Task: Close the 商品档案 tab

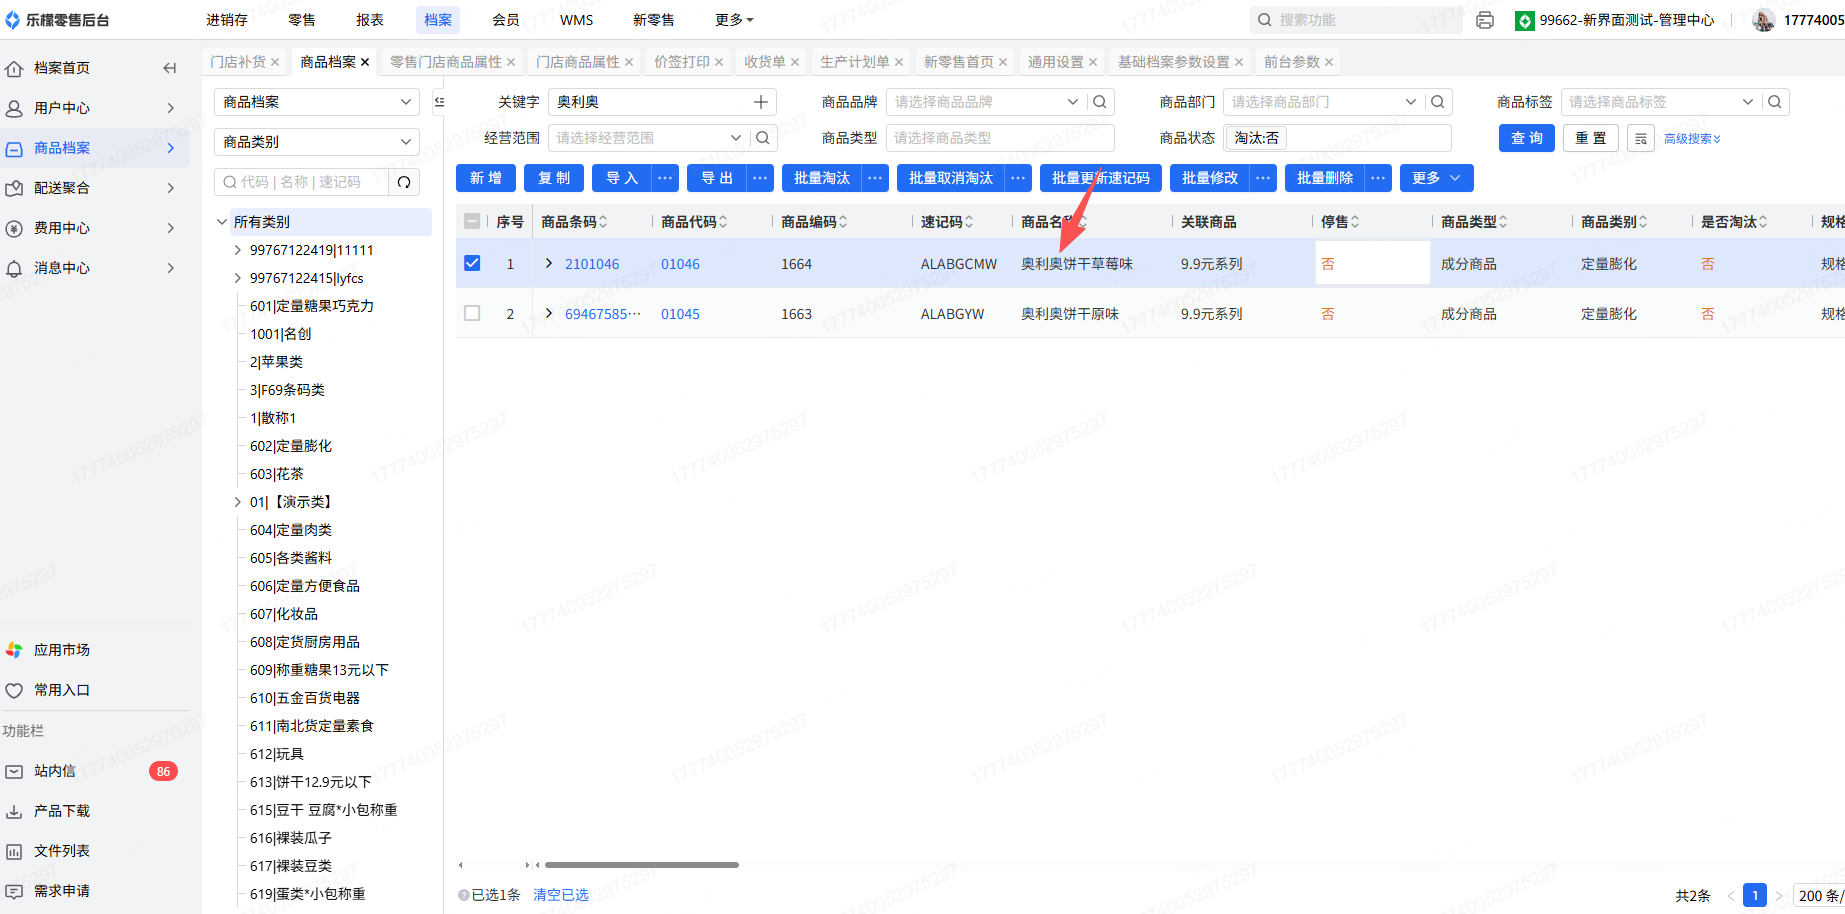Action: [x=365, y=62]
